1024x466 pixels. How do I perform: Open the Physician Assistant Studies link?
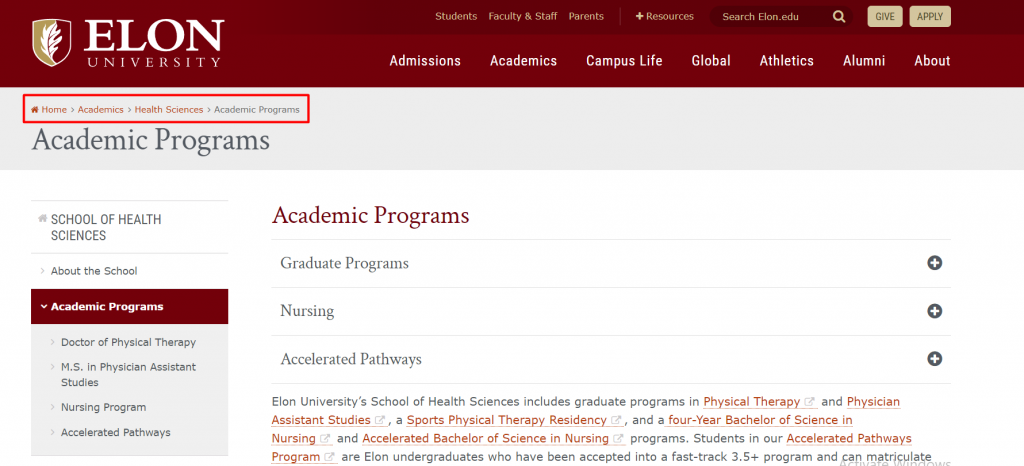873,402
